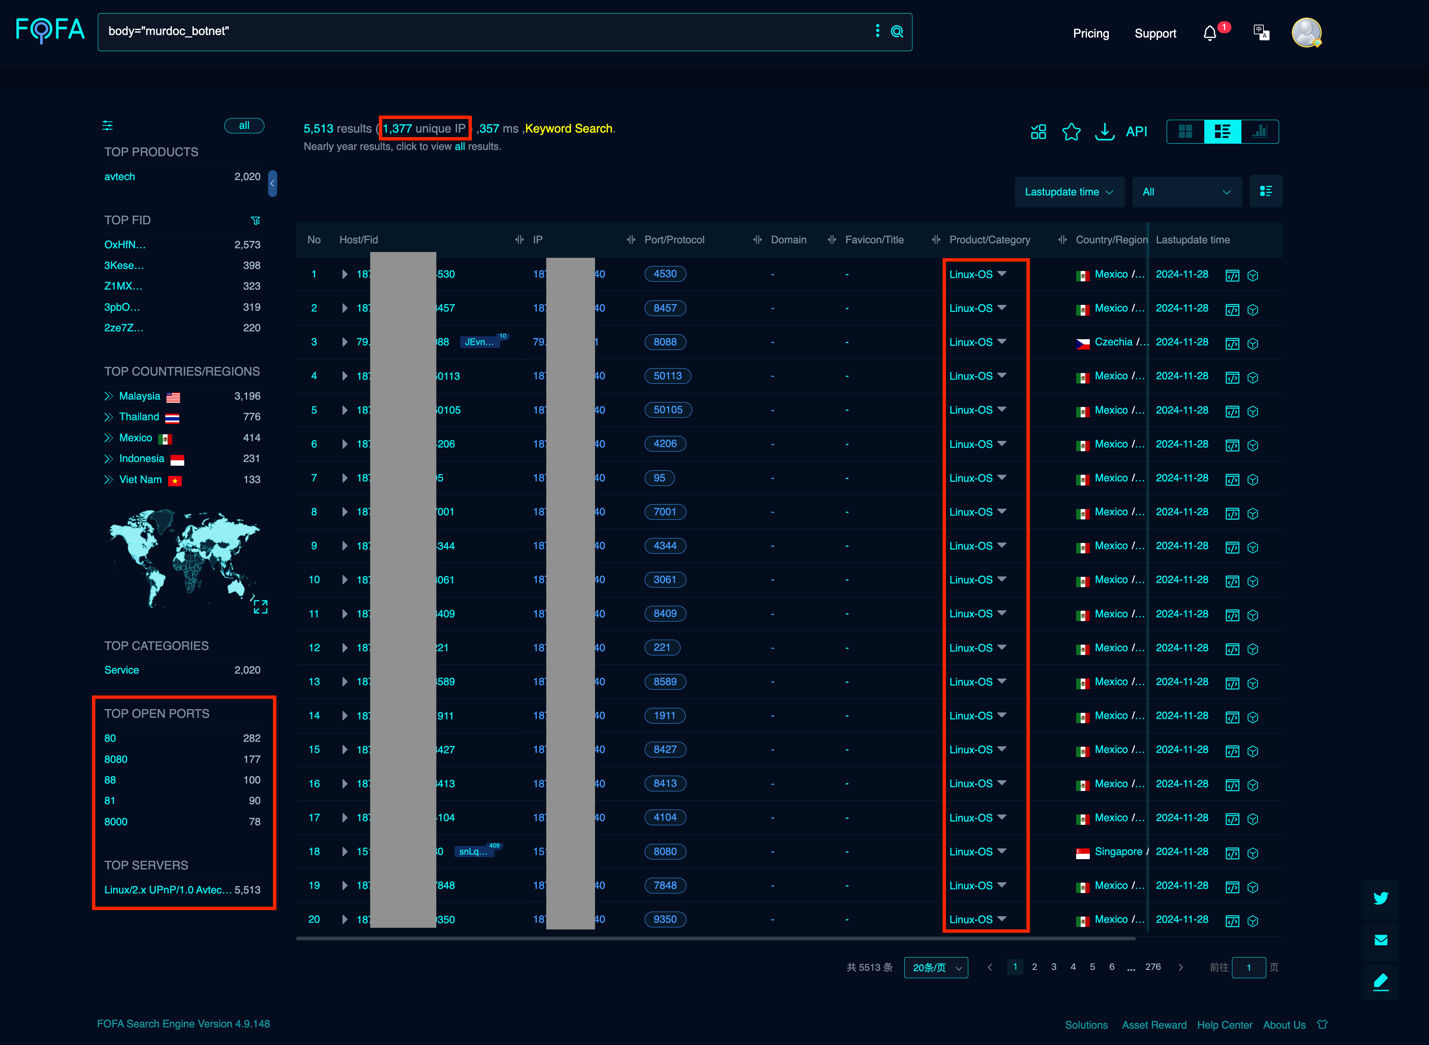Filter by open port 8000
The height and width of the screenshot is (1045, 1429).
pyautogui.click(x=116, y=822)
